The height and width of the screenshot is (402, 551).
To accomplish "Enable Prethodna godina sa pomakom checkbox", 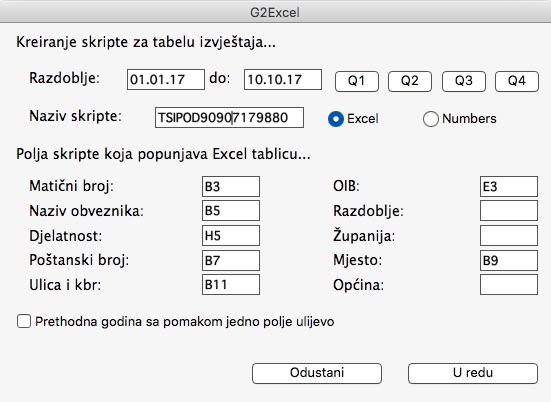I will 24,321.
